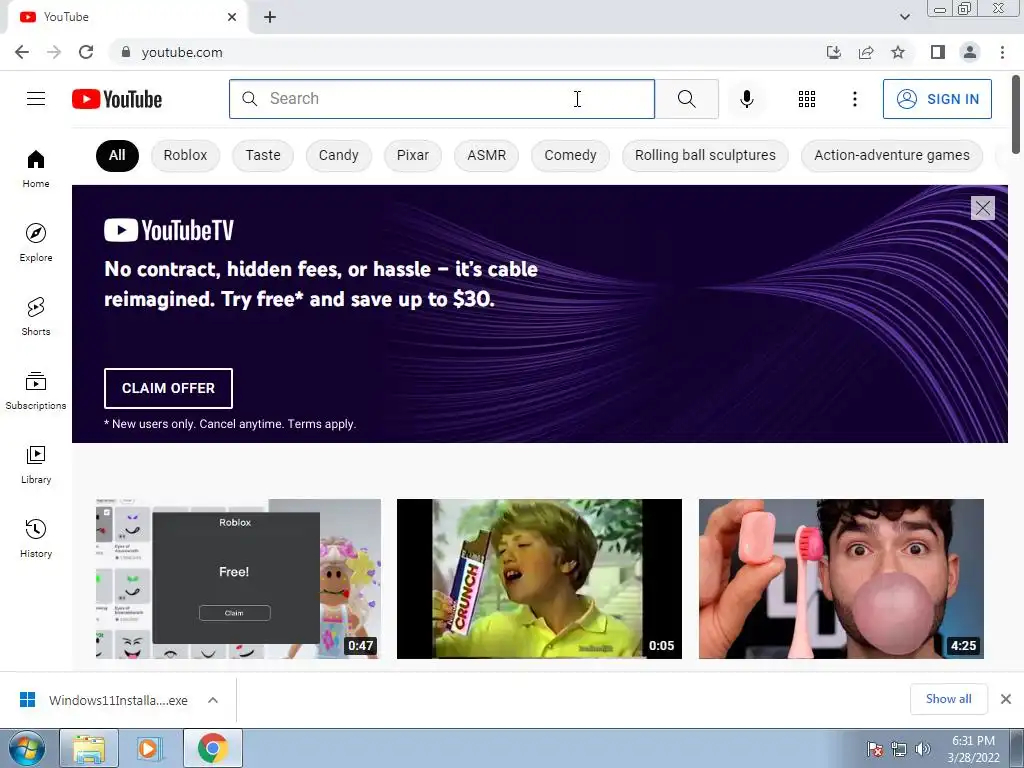Open YouTube settings three-dot menu
Viewport: 1024px width, 768px height.
tap(854, 99)
